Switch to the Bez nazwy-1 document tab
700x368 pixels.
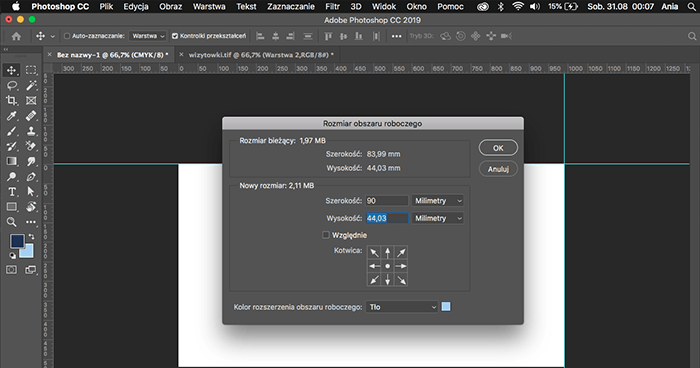point(112,55)
